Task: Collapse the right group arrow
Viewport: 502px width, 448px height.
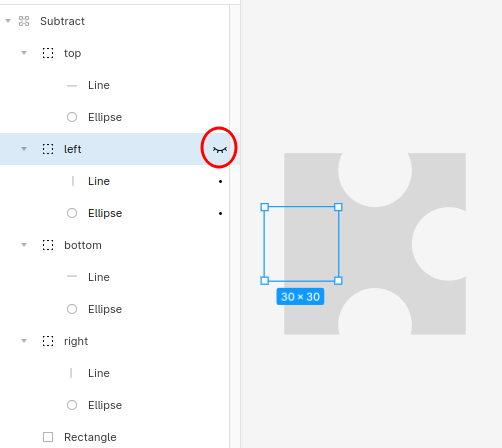Action: tap(24, 341)
